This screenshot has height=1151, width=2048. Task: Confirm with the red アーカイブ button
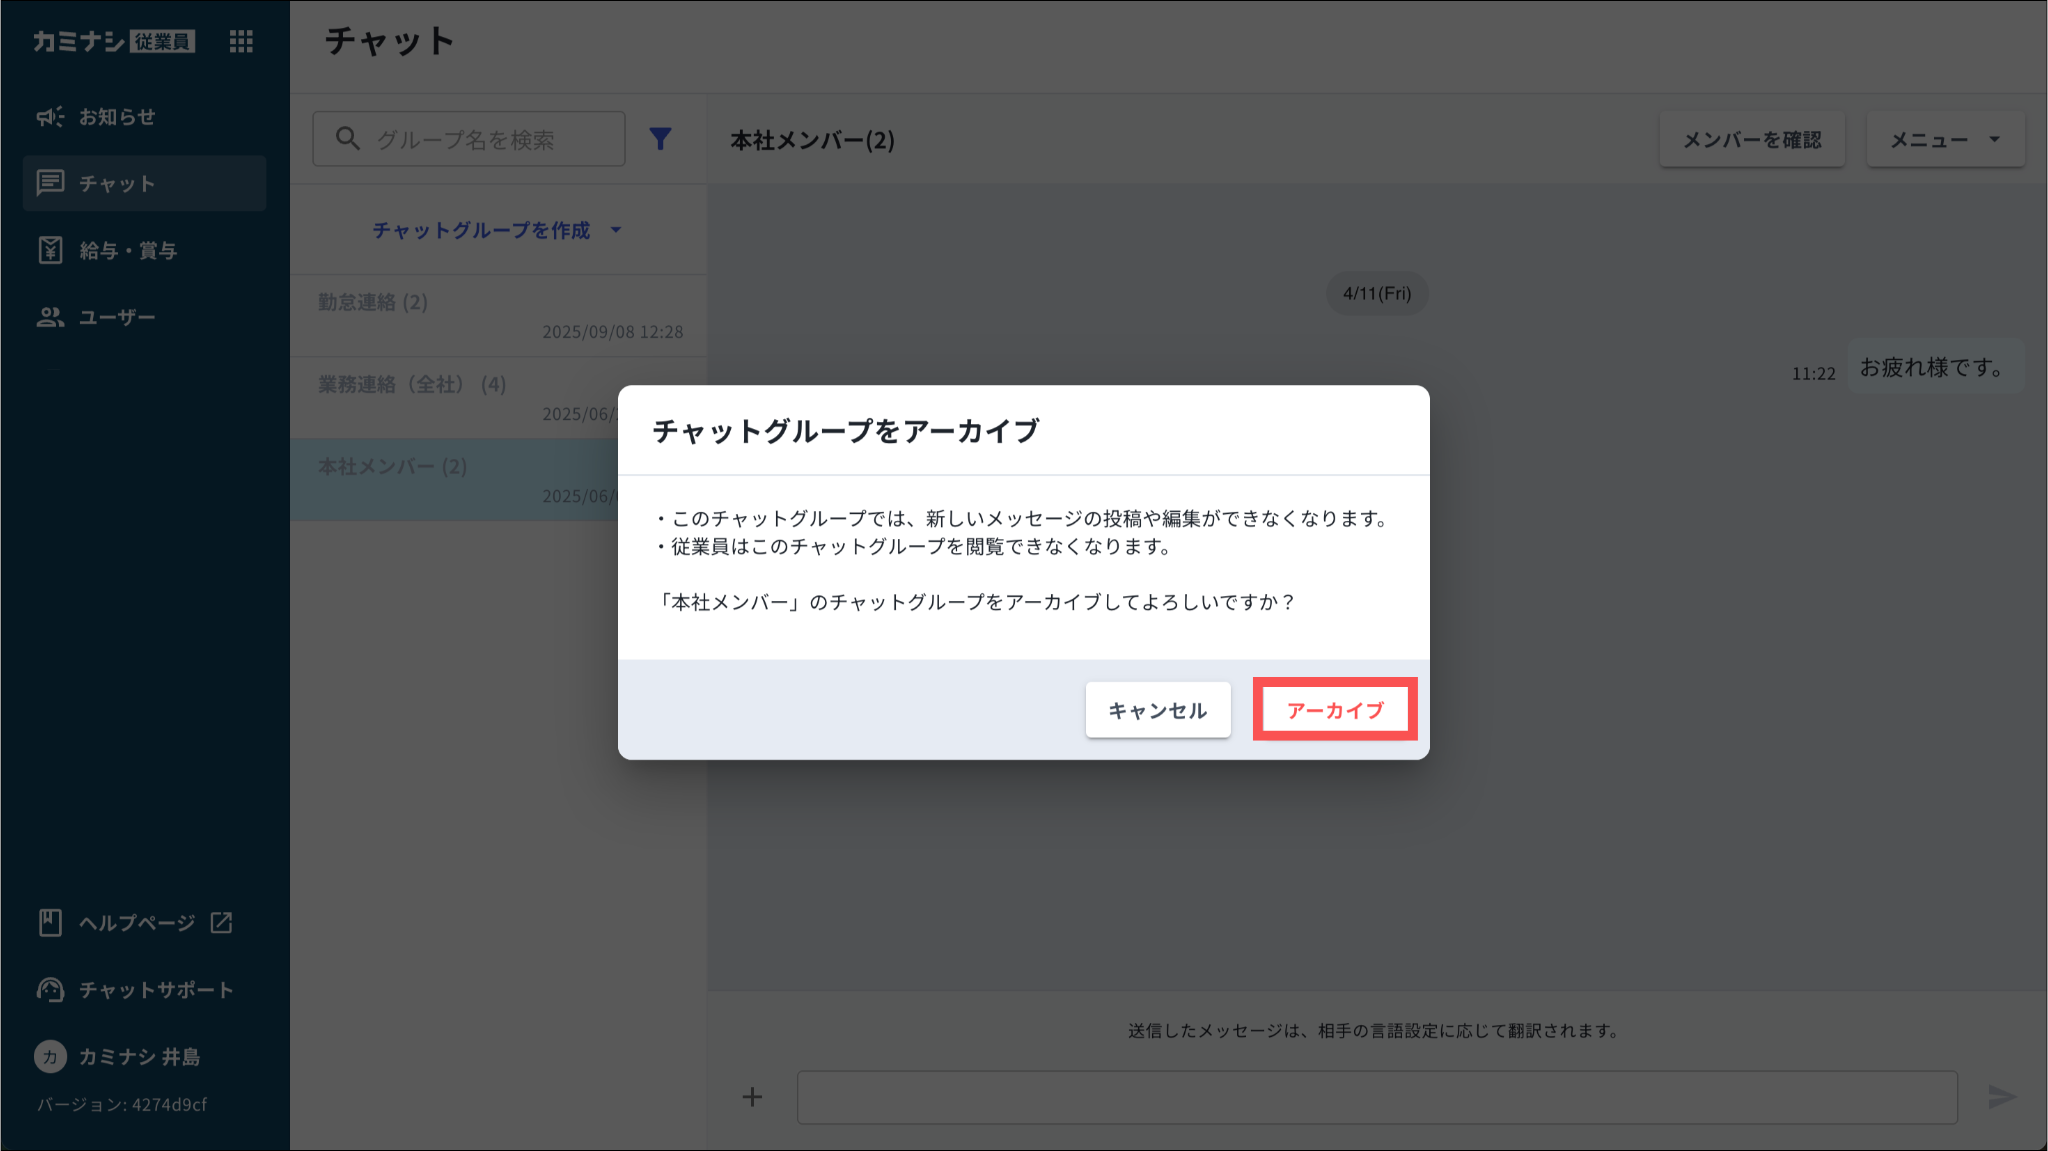(x=1335, y=710)
